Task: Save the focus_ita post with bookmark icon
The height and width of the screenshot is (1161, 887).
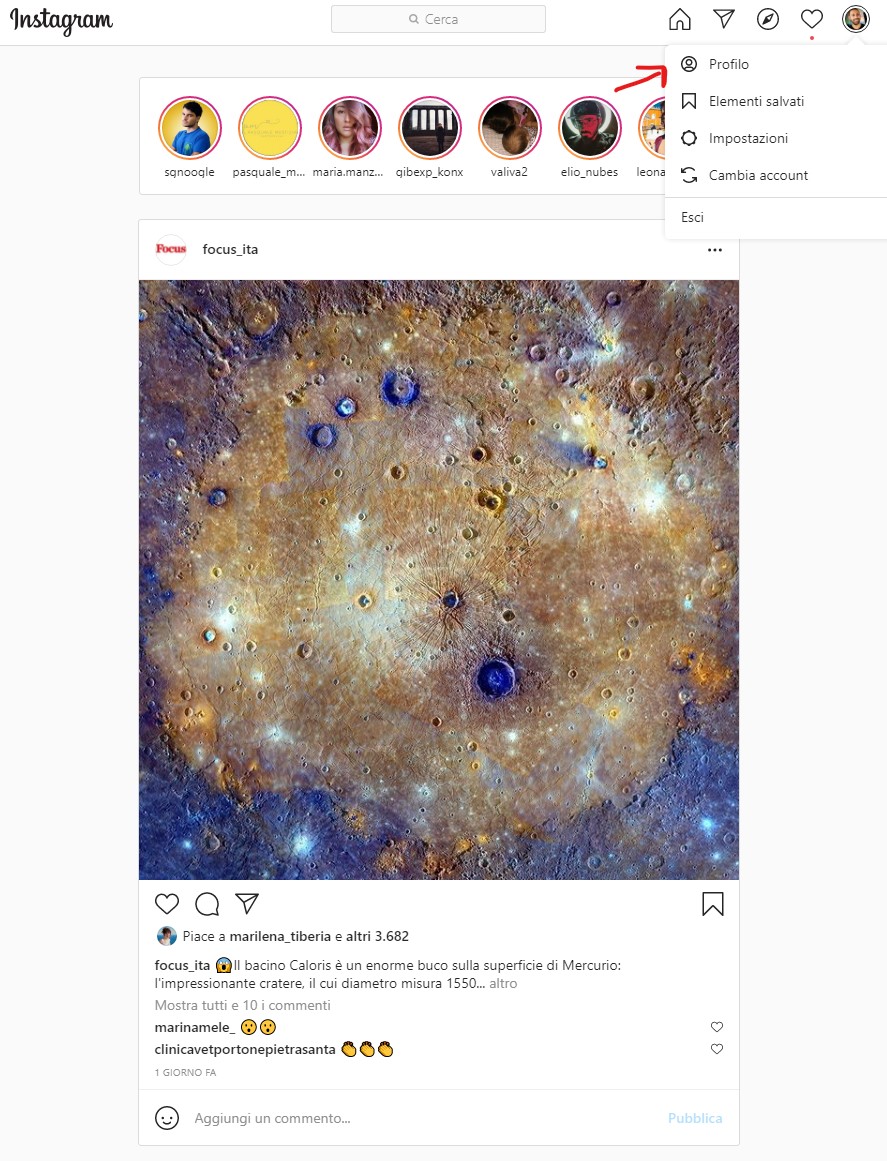Action: tap(712, 903)
